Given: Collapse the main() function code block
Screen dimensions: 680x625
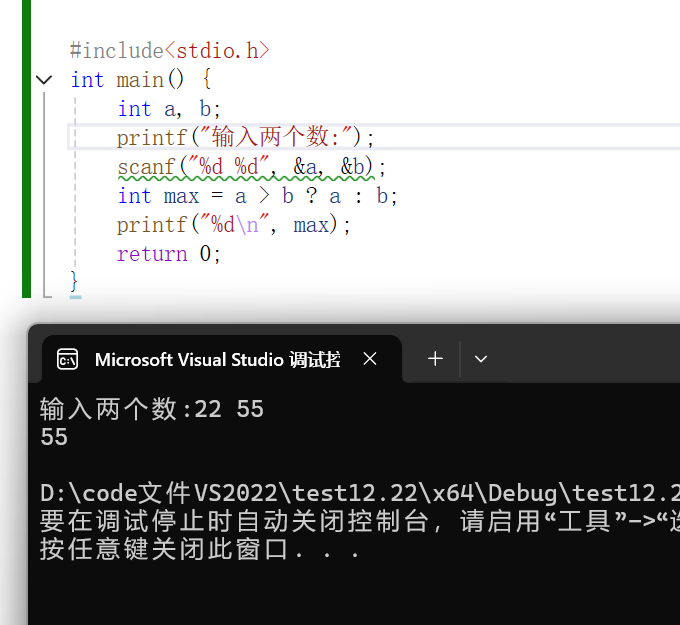Looking at the screenshot, I should [x=44, y=80].
